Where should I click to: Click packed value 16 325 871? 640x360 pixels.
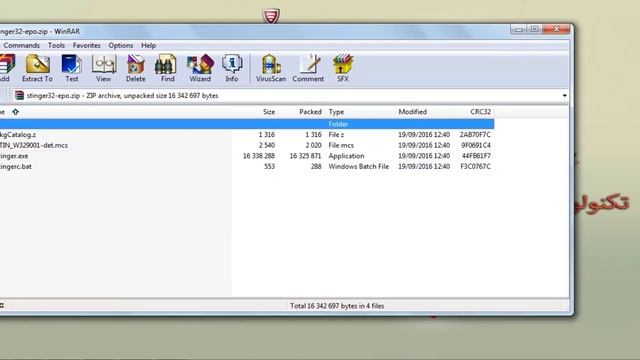(x=305, y=156)
